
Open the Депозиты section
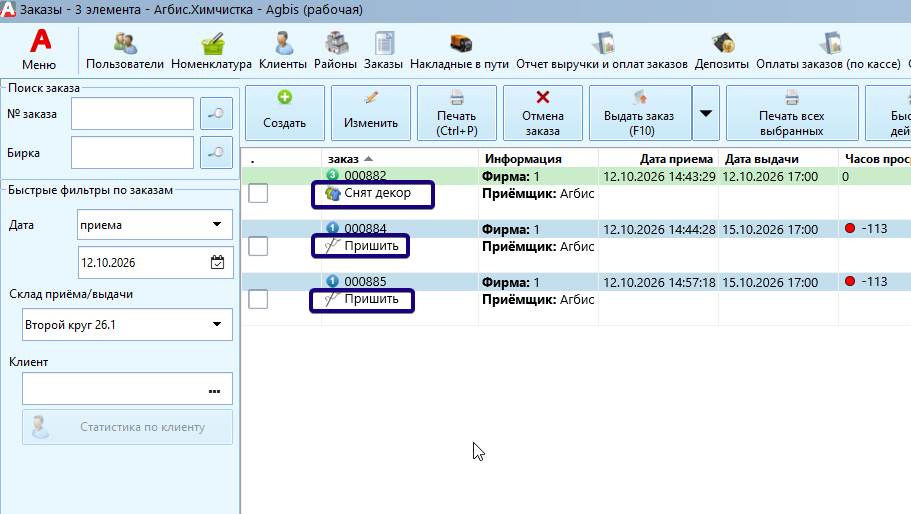[x=722, y=50]
